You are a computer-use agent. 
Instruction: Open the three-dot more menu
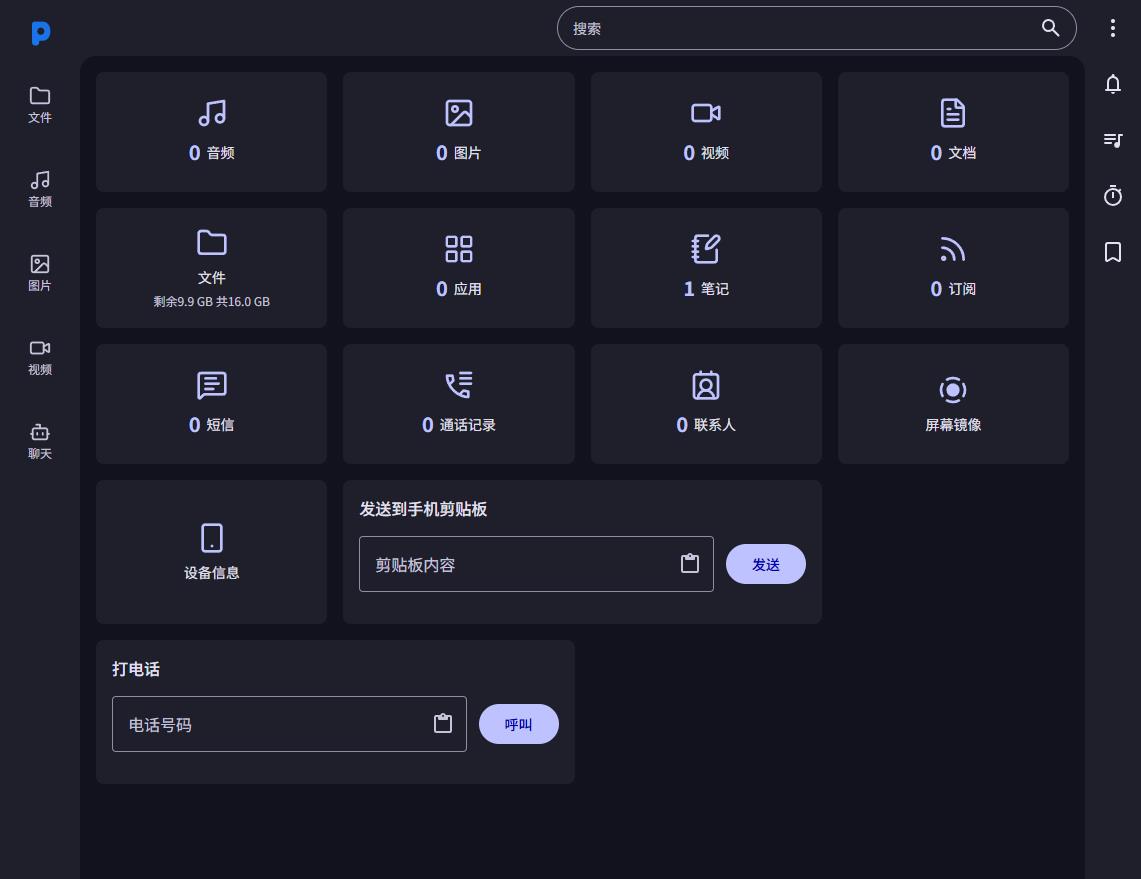[1113, 28]
